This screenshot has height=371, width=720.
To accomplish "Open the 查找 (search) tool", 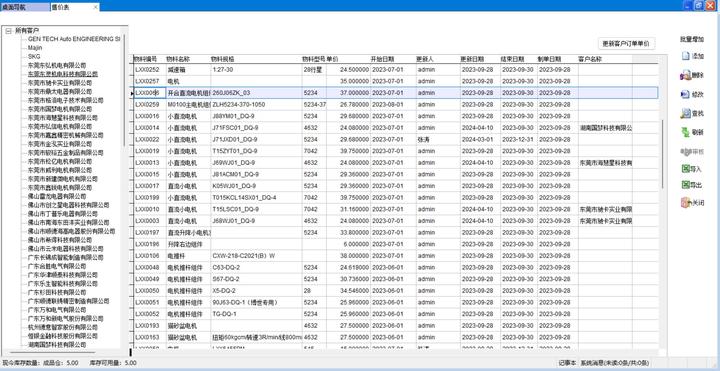I will tap(692, 113).
